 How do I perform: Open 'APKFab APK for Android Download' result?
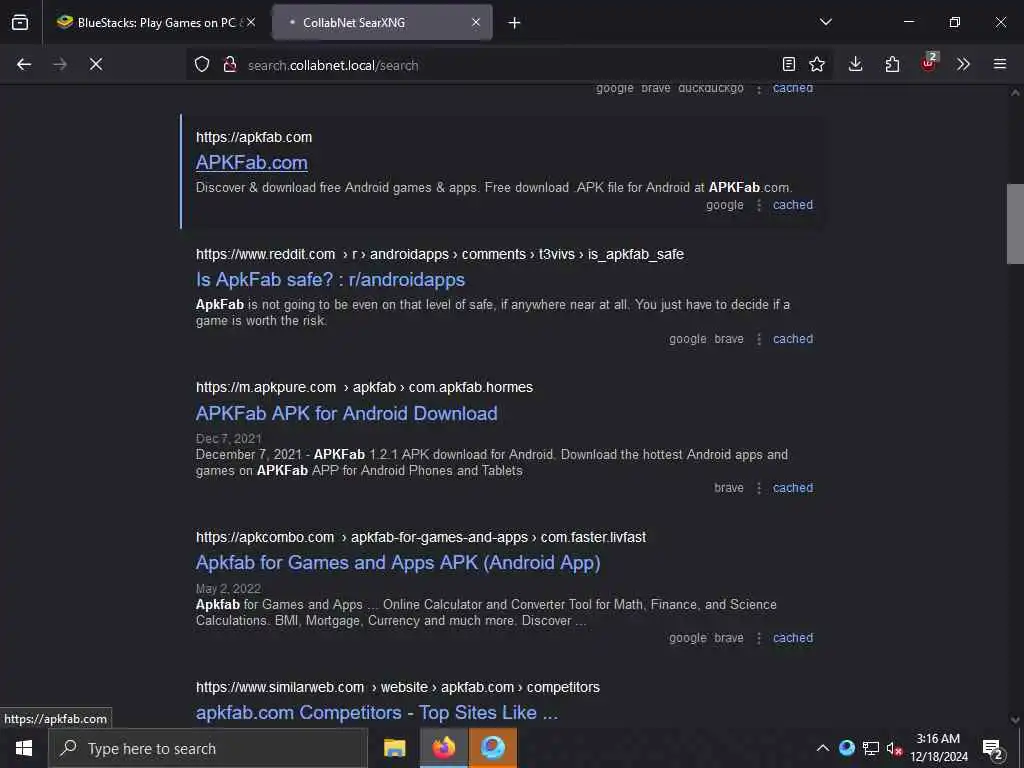tap(347, 413)
